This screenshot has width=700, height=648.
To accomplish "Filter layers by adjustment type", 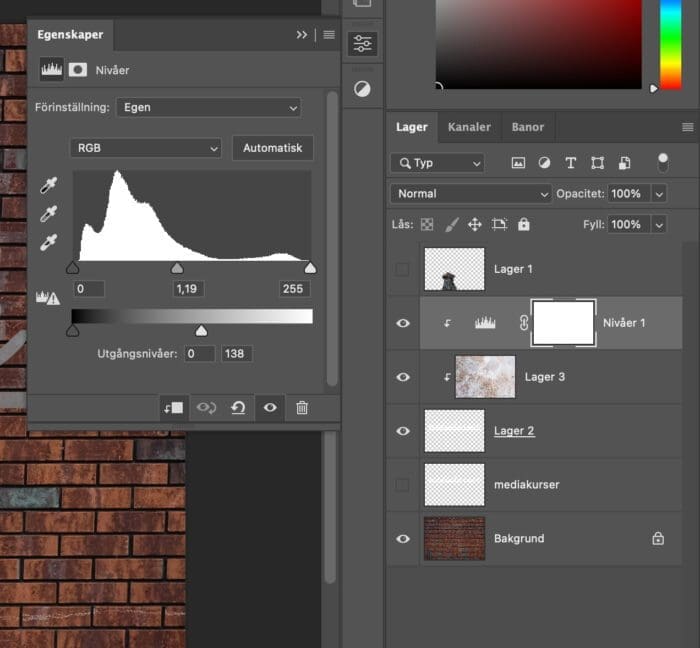I will (x=544, y=163).
